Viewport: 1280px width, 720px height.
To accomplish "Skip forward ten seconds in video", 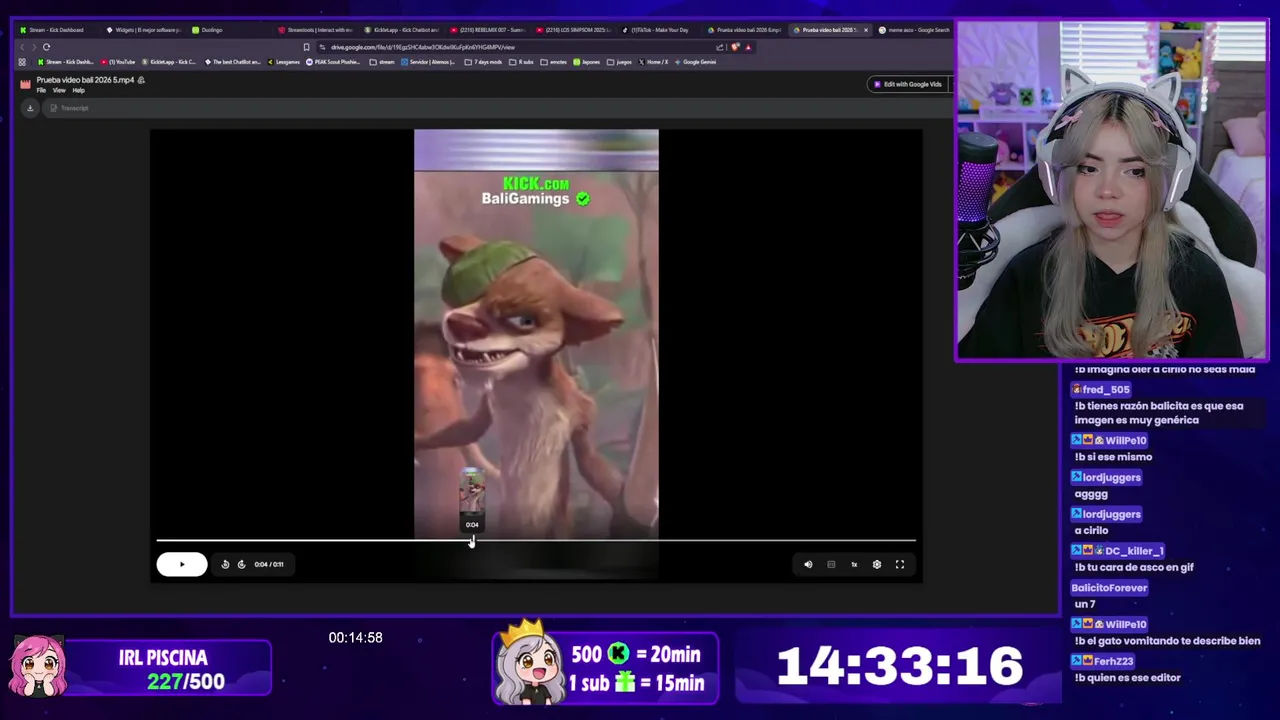I will (241, 564).
